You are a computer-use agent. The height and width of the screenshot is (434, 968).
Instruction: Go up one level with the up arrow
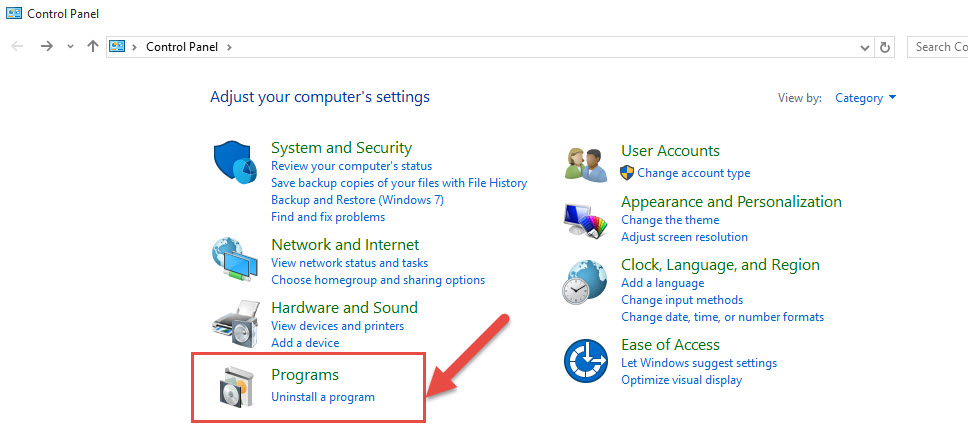tap(93, 46)
